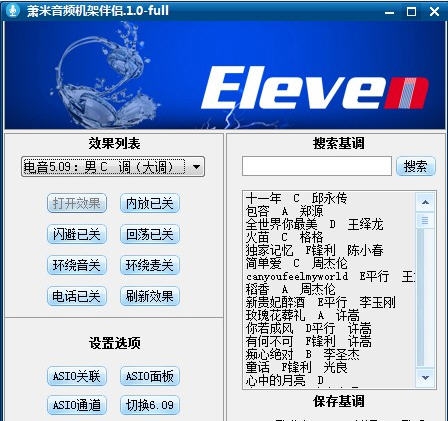
Task: Click the song list scroll up arrow
Action: click(425, 202)
